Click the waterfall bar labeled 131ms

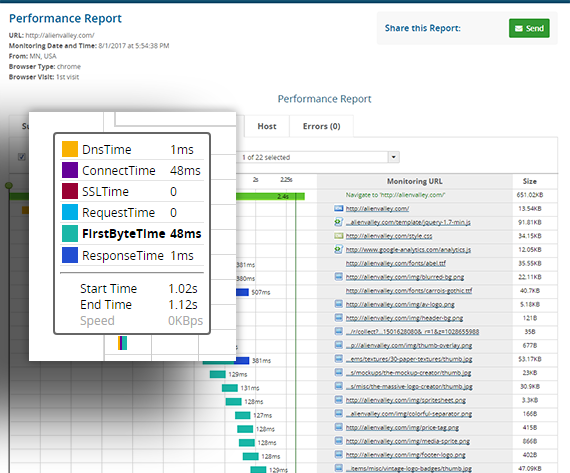coord(230,388)
